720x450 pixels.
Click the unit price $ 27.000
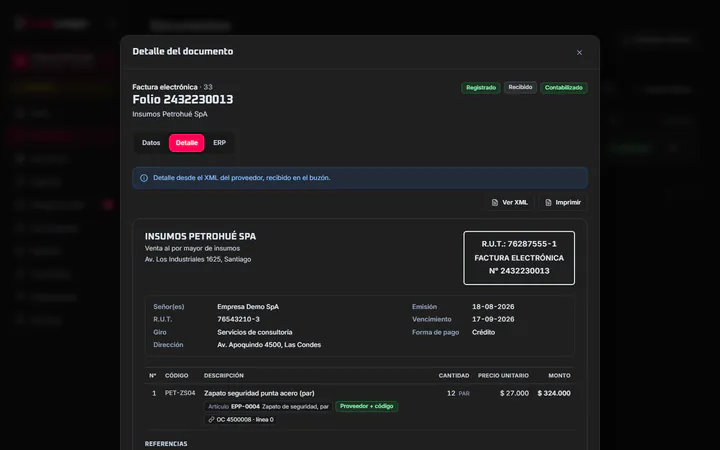(x=514, y=393)
